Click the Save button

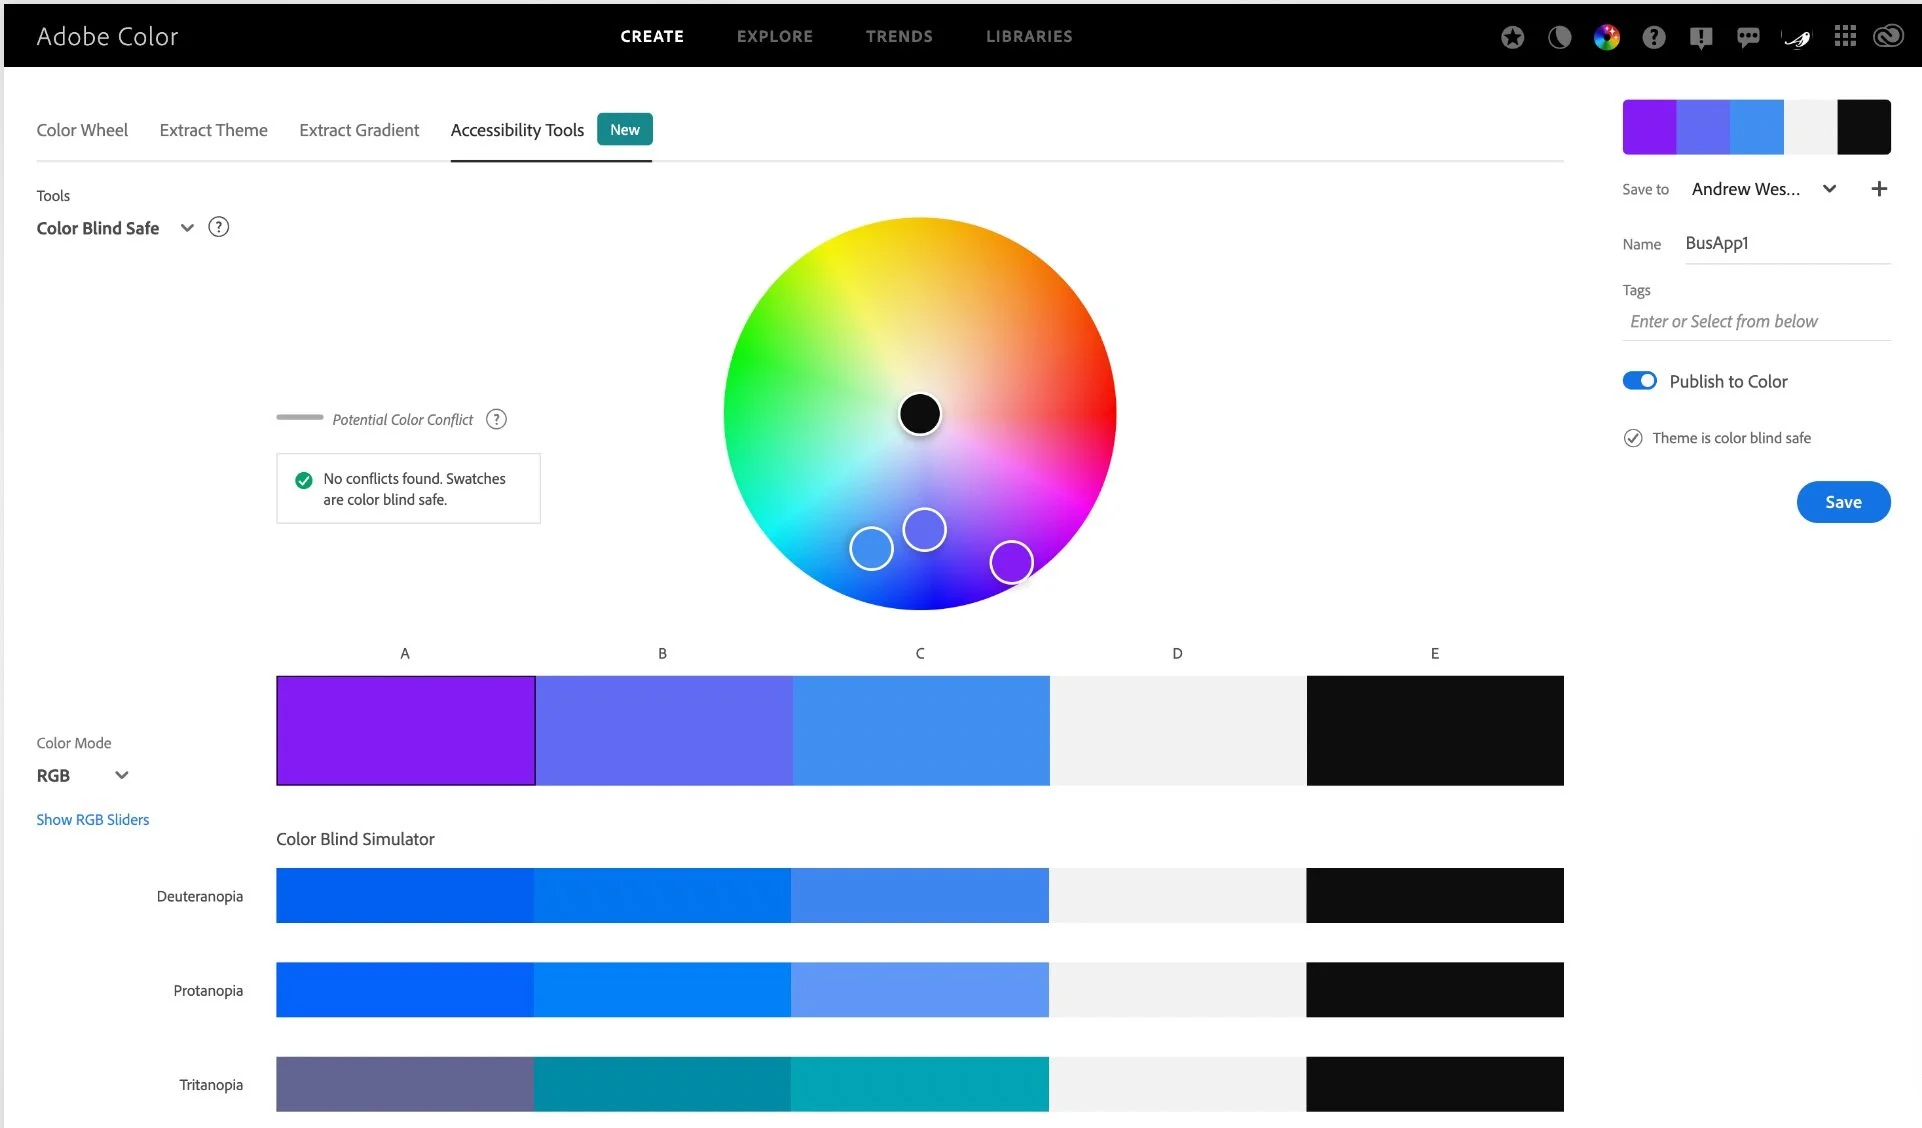click(x=1842, y=502)
